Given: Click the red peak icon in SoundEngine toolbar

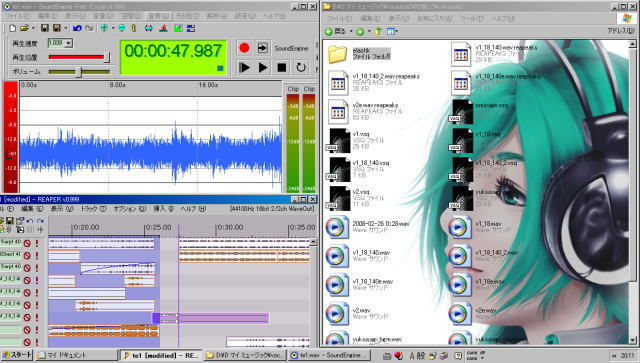Looking at the screenshot, I should (163, 28).
